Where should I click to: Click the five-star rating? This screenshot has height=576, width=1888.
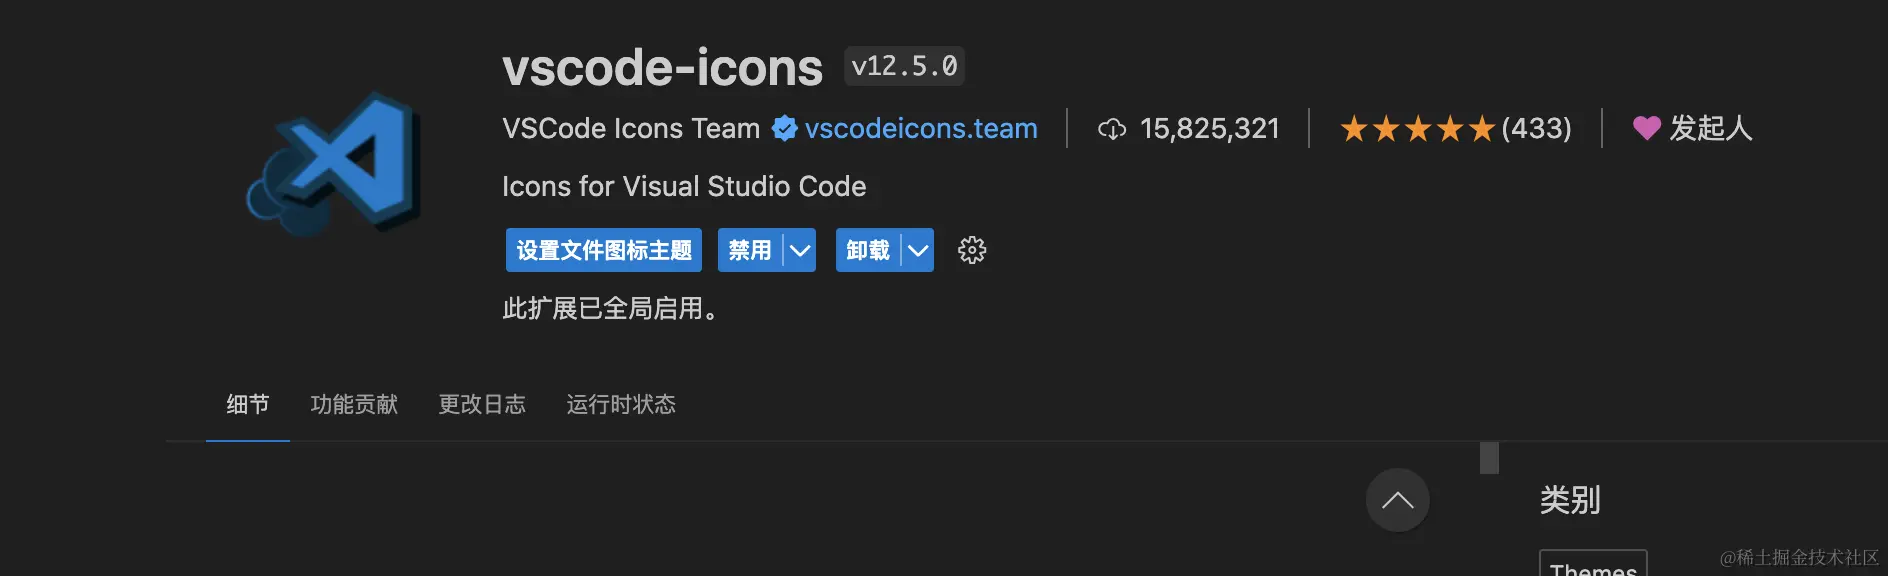1417,129
